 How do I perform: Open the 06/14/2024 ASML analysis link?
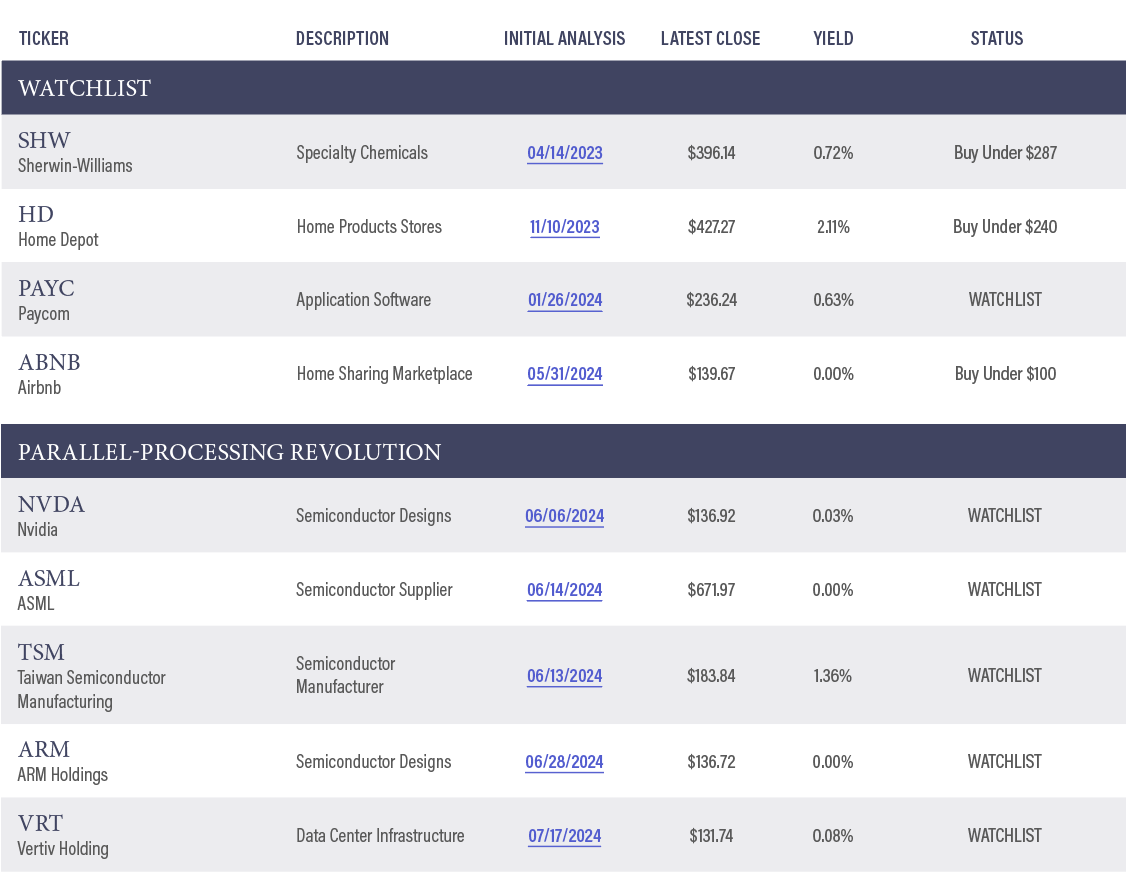(564, 590)
